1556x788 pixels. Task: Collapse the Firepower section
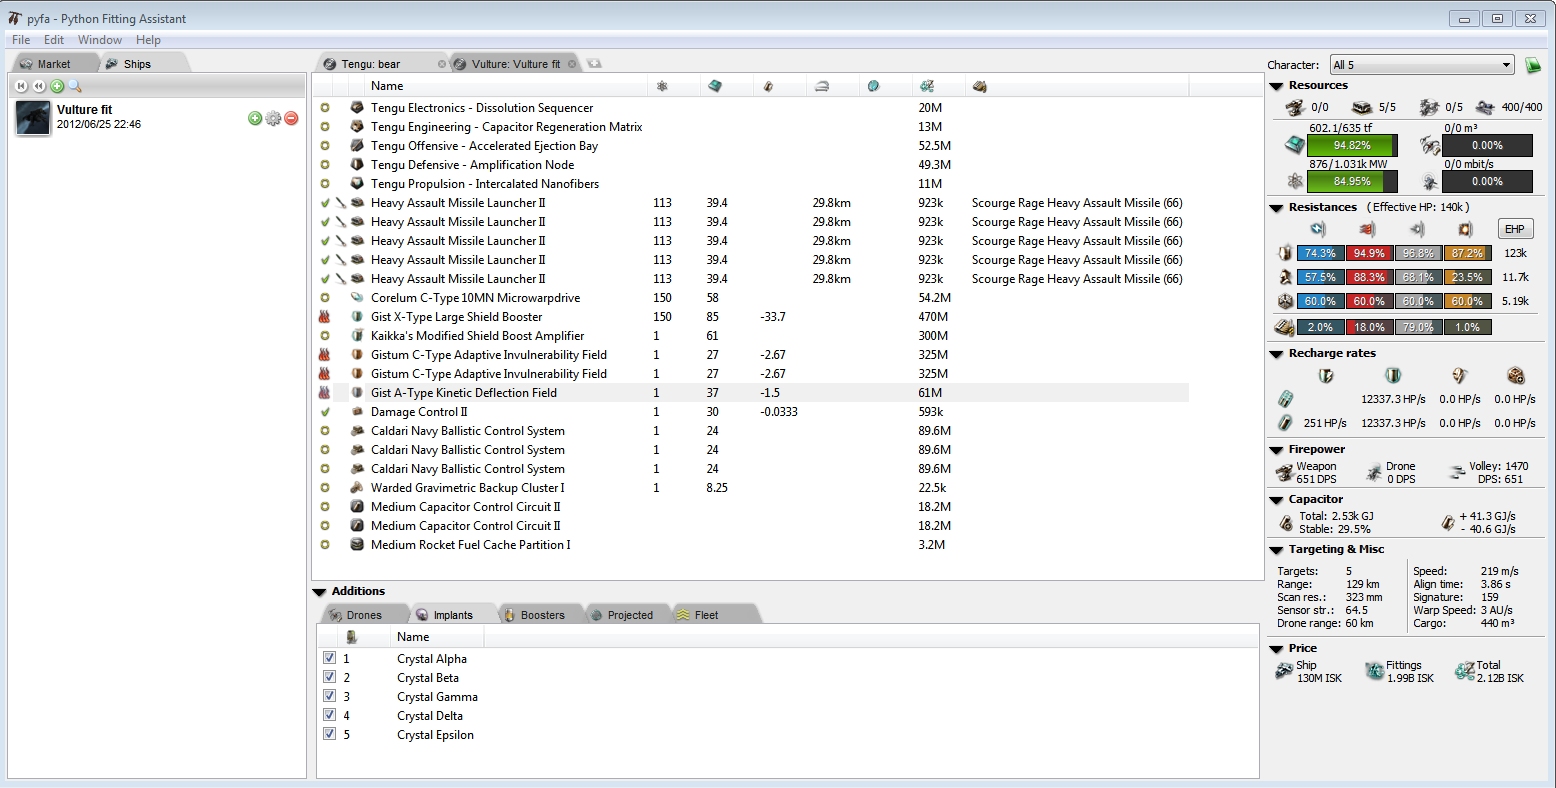(1277, 450)
